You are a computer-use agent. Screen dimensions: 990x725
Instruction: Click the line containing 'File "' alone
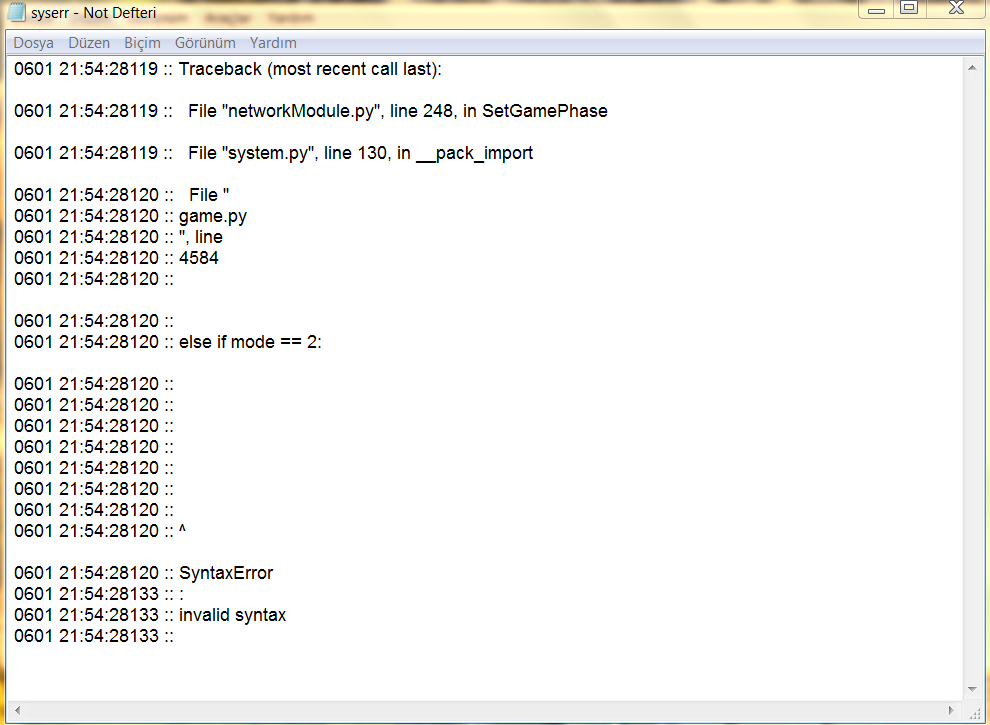[x=122, y=195]
